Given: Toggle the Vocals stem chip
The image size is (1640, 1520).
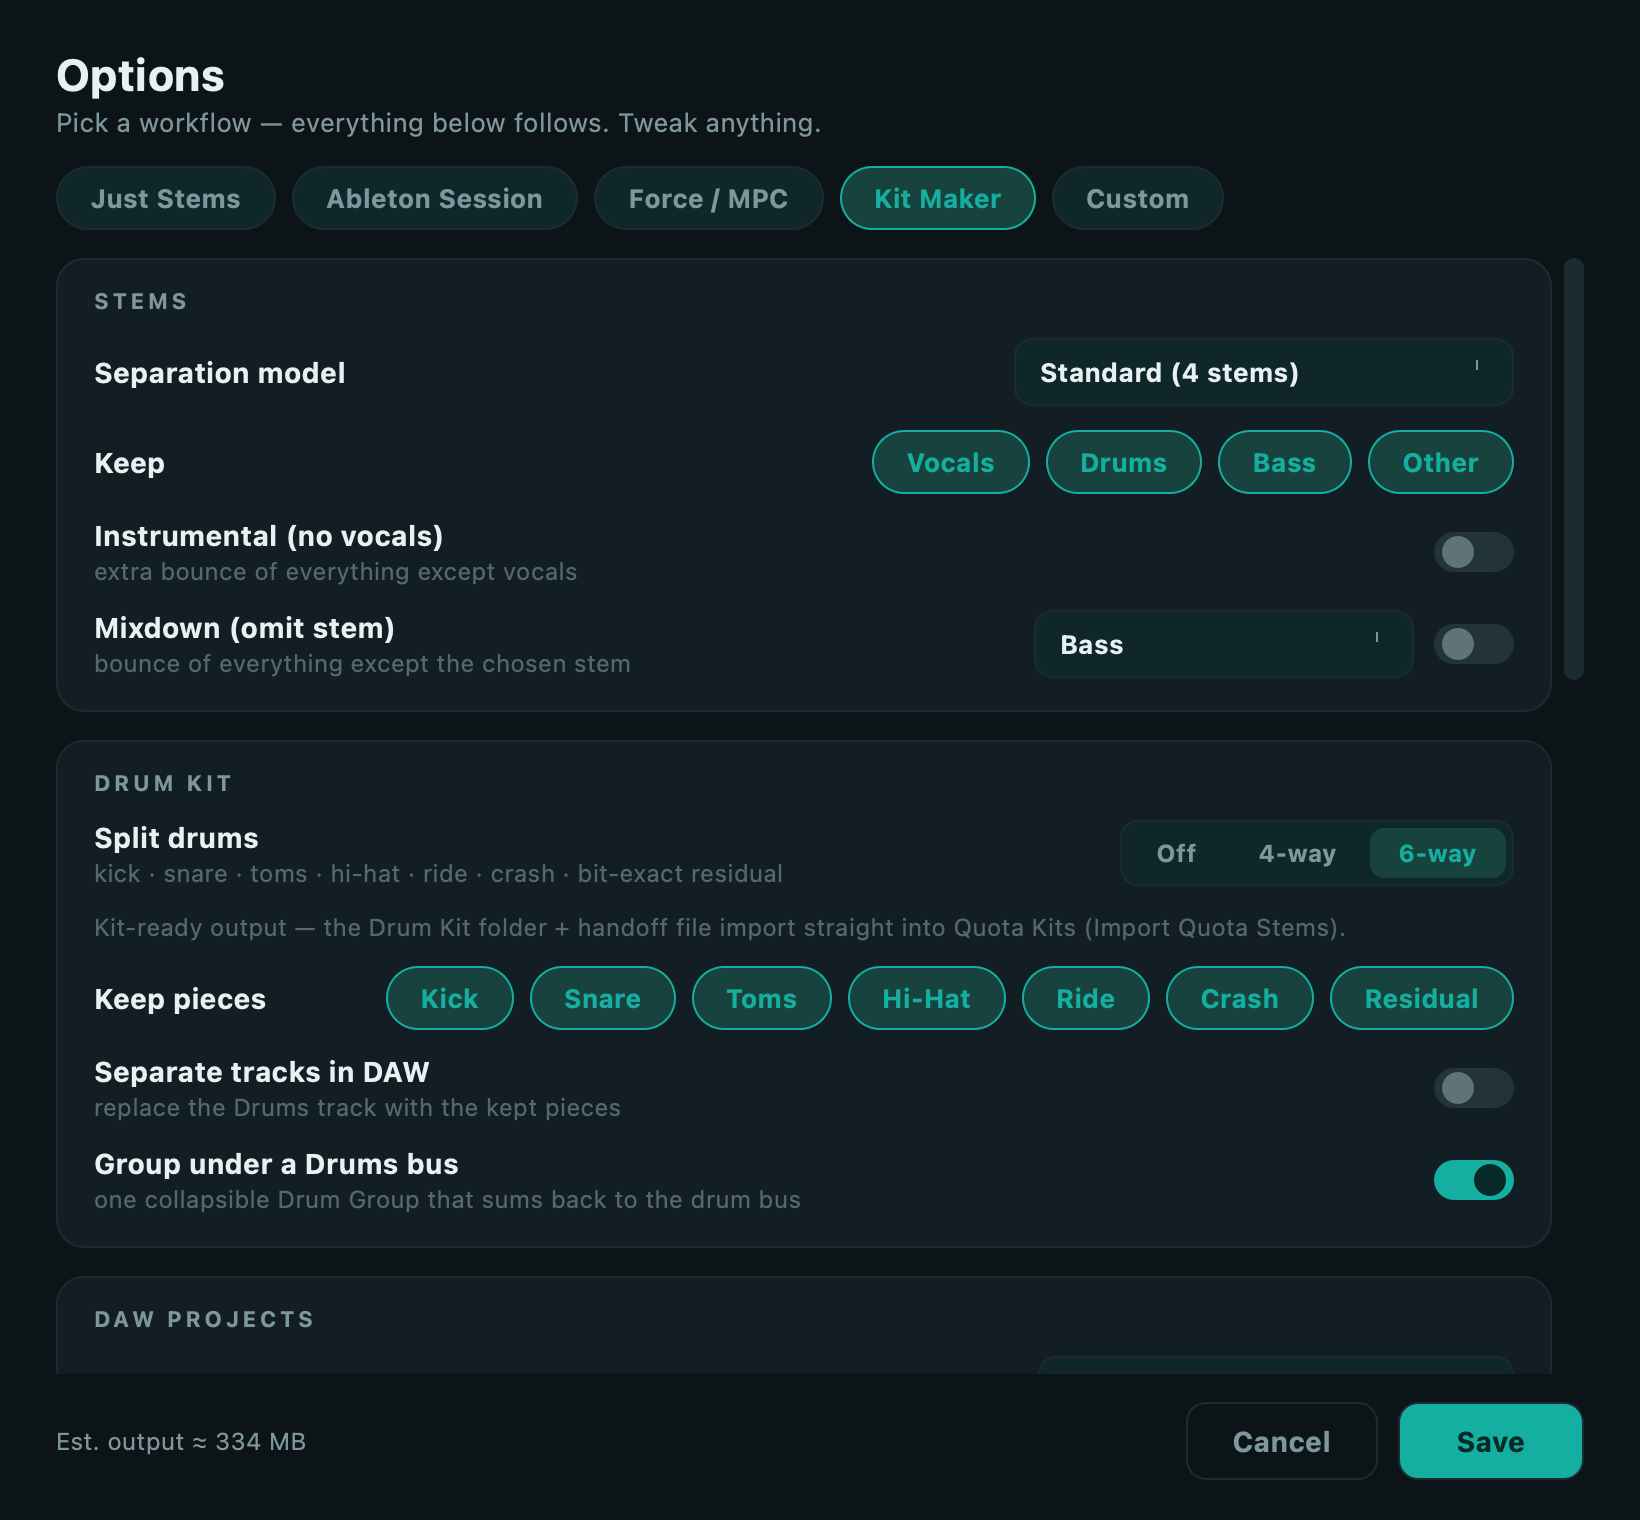Looking at the screenshot, I should 950,462.
